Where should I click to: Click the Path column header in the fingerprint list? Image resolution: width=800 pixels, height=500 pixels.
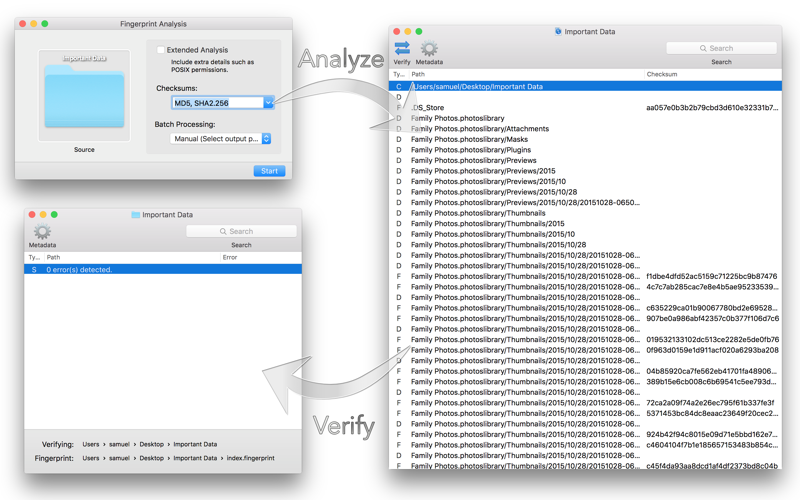[x=527, y=74]
